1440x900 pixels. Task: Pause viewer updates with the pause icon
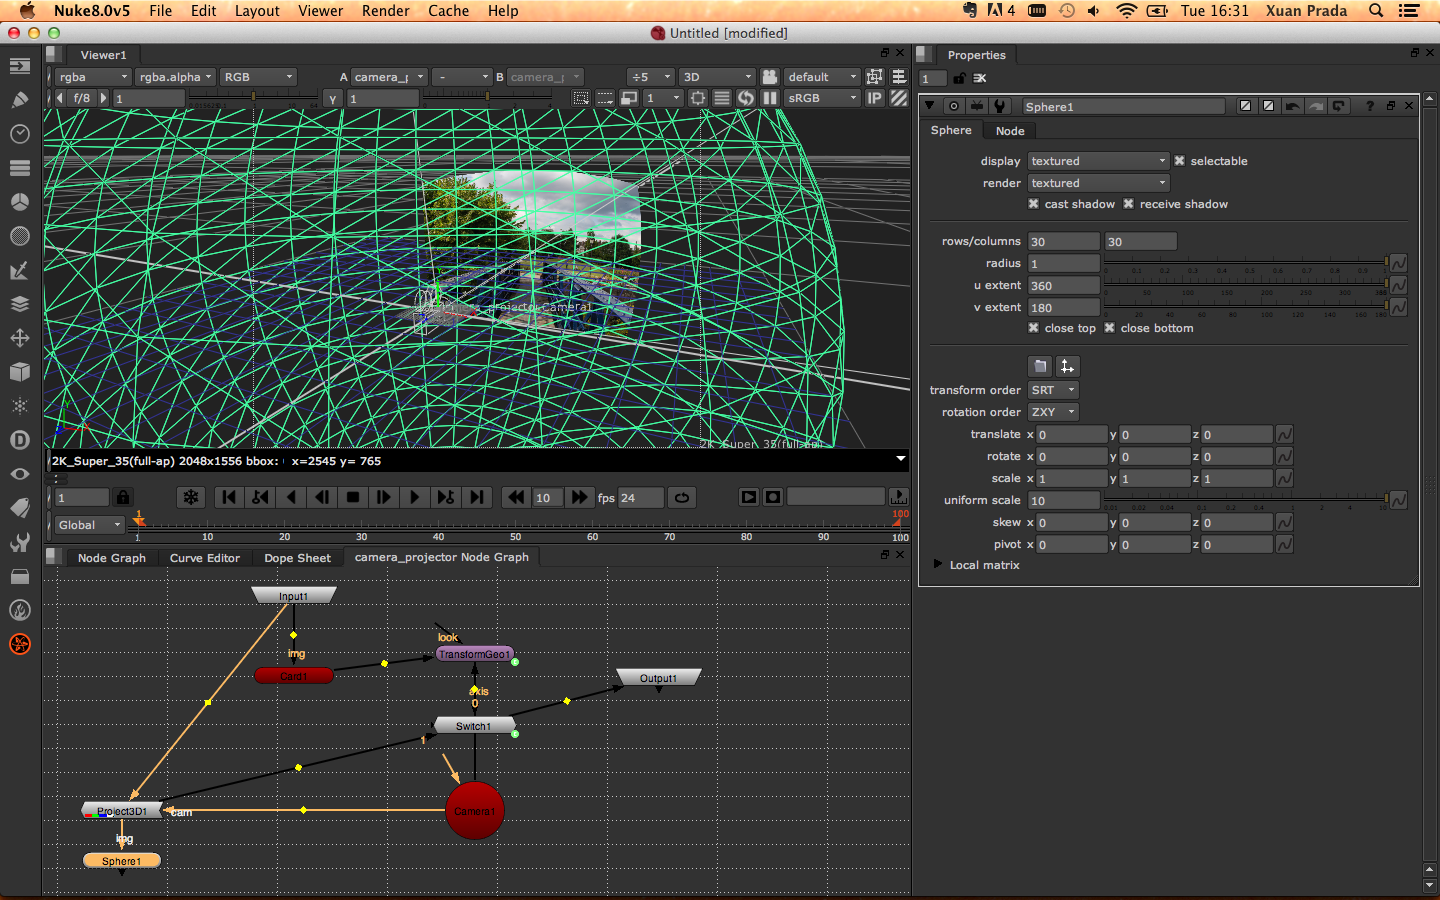coord(770,98)
